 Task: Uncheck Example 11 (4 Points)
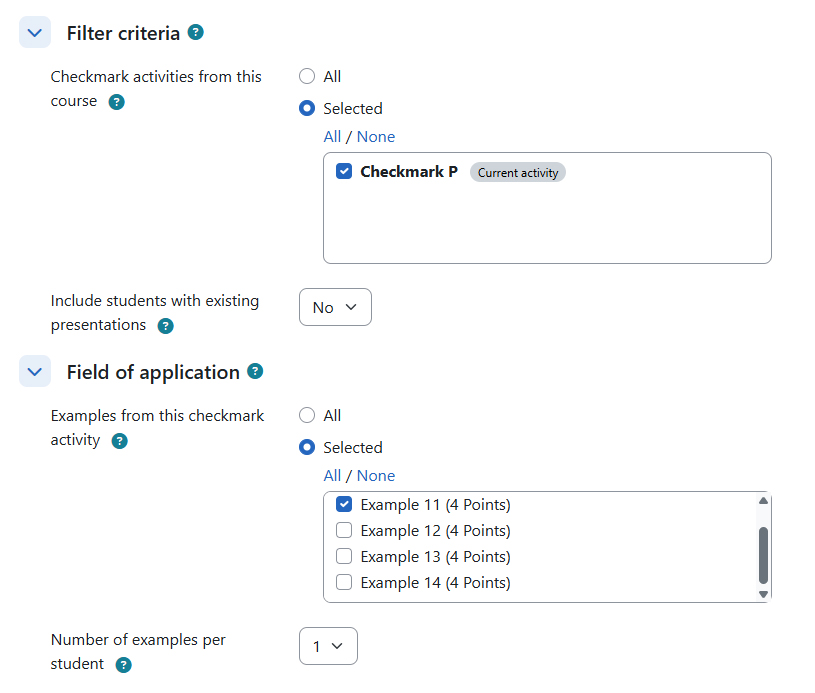point(344,504)
